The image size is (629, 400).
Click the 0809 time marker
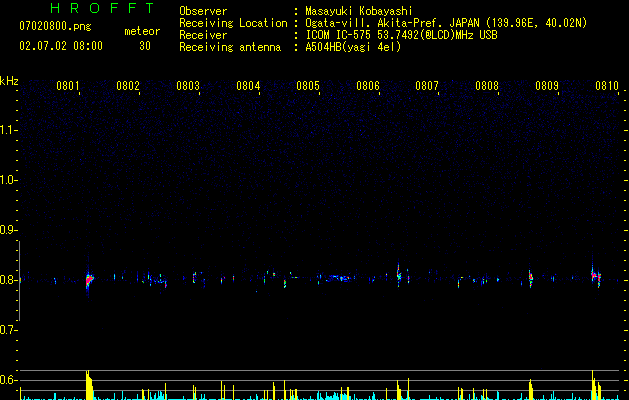point(547,86)
